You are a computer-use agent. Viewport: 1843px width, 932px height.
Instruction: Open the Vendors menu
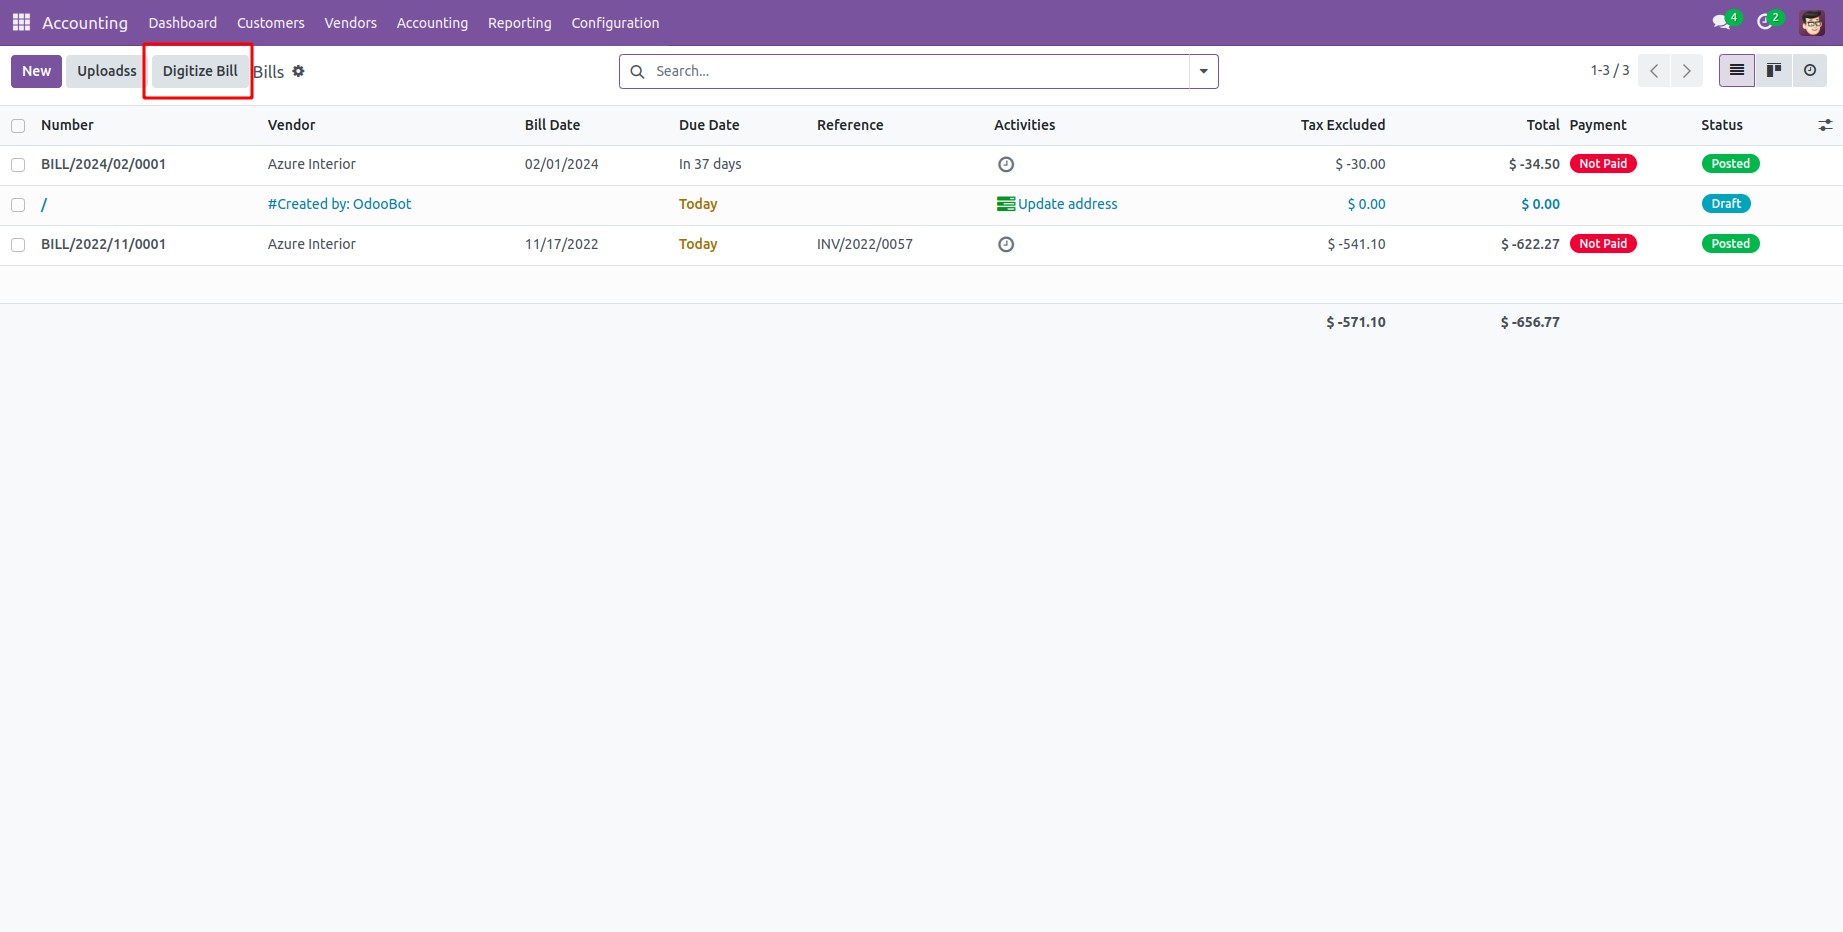(350, 23)
